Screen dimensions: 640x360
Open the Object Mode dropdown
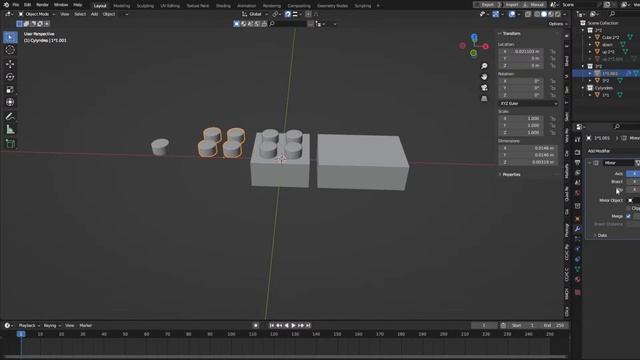coord(37,14)
